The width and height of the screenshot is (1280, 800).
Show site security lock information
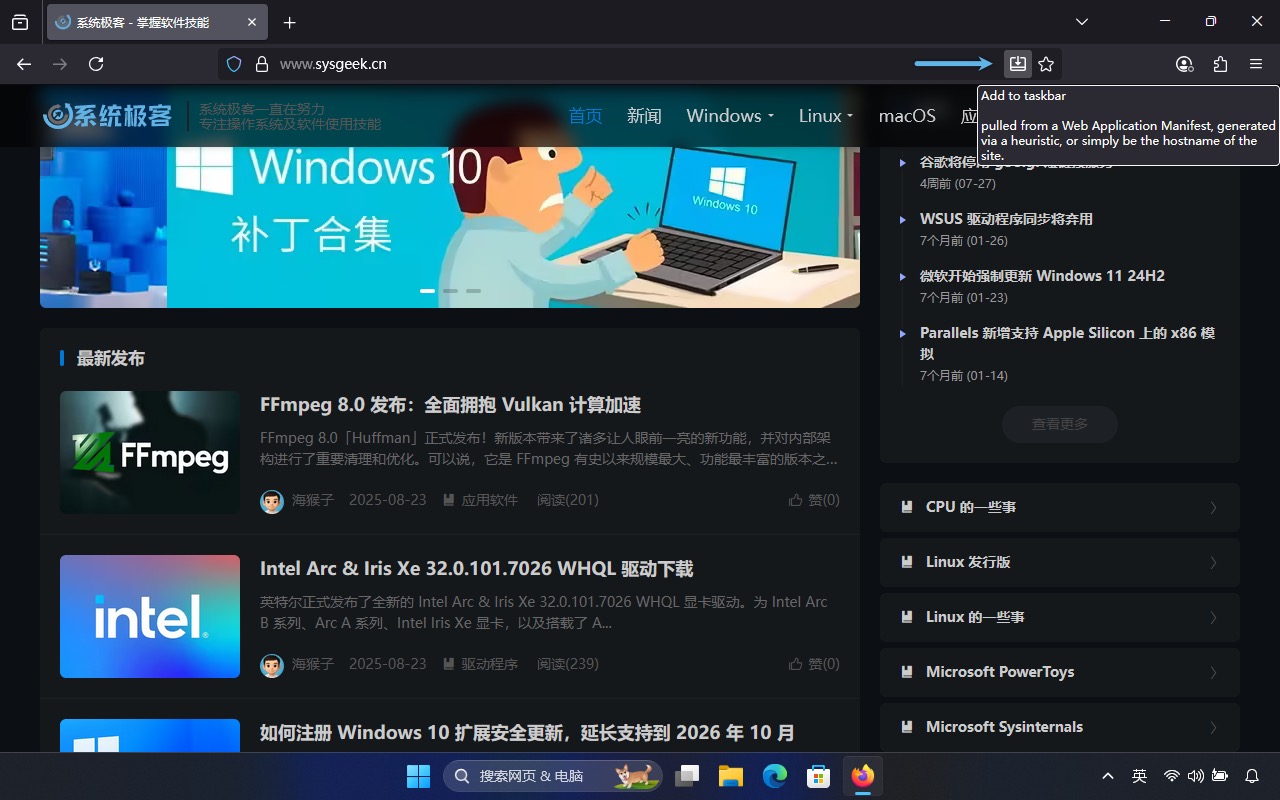click(x=262, y=64)
